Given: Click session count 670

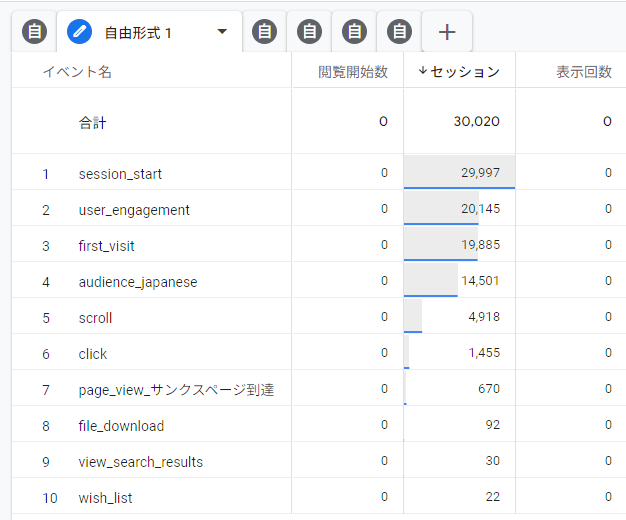Looking at the screenshot, I should pos(489,389).
